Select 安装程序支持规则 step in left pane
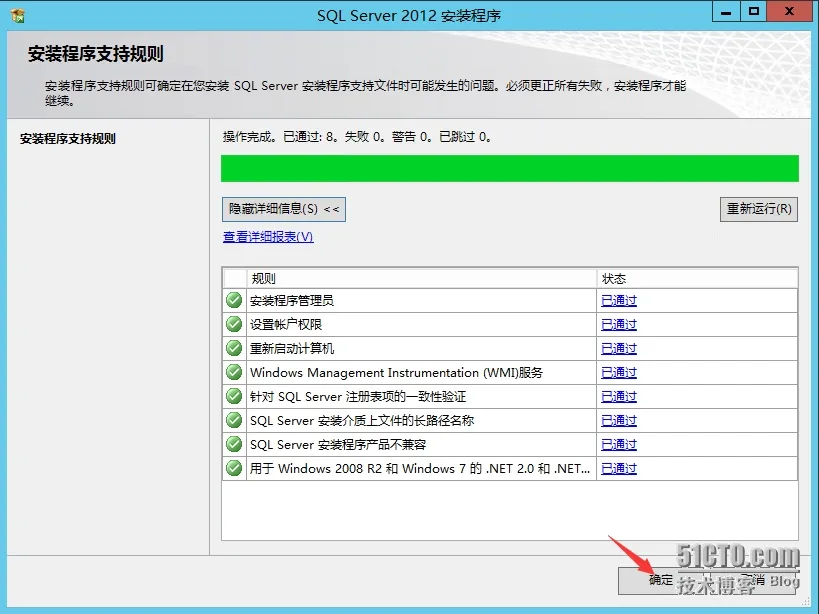Viewport: 819px width, 614px height. 68,139
